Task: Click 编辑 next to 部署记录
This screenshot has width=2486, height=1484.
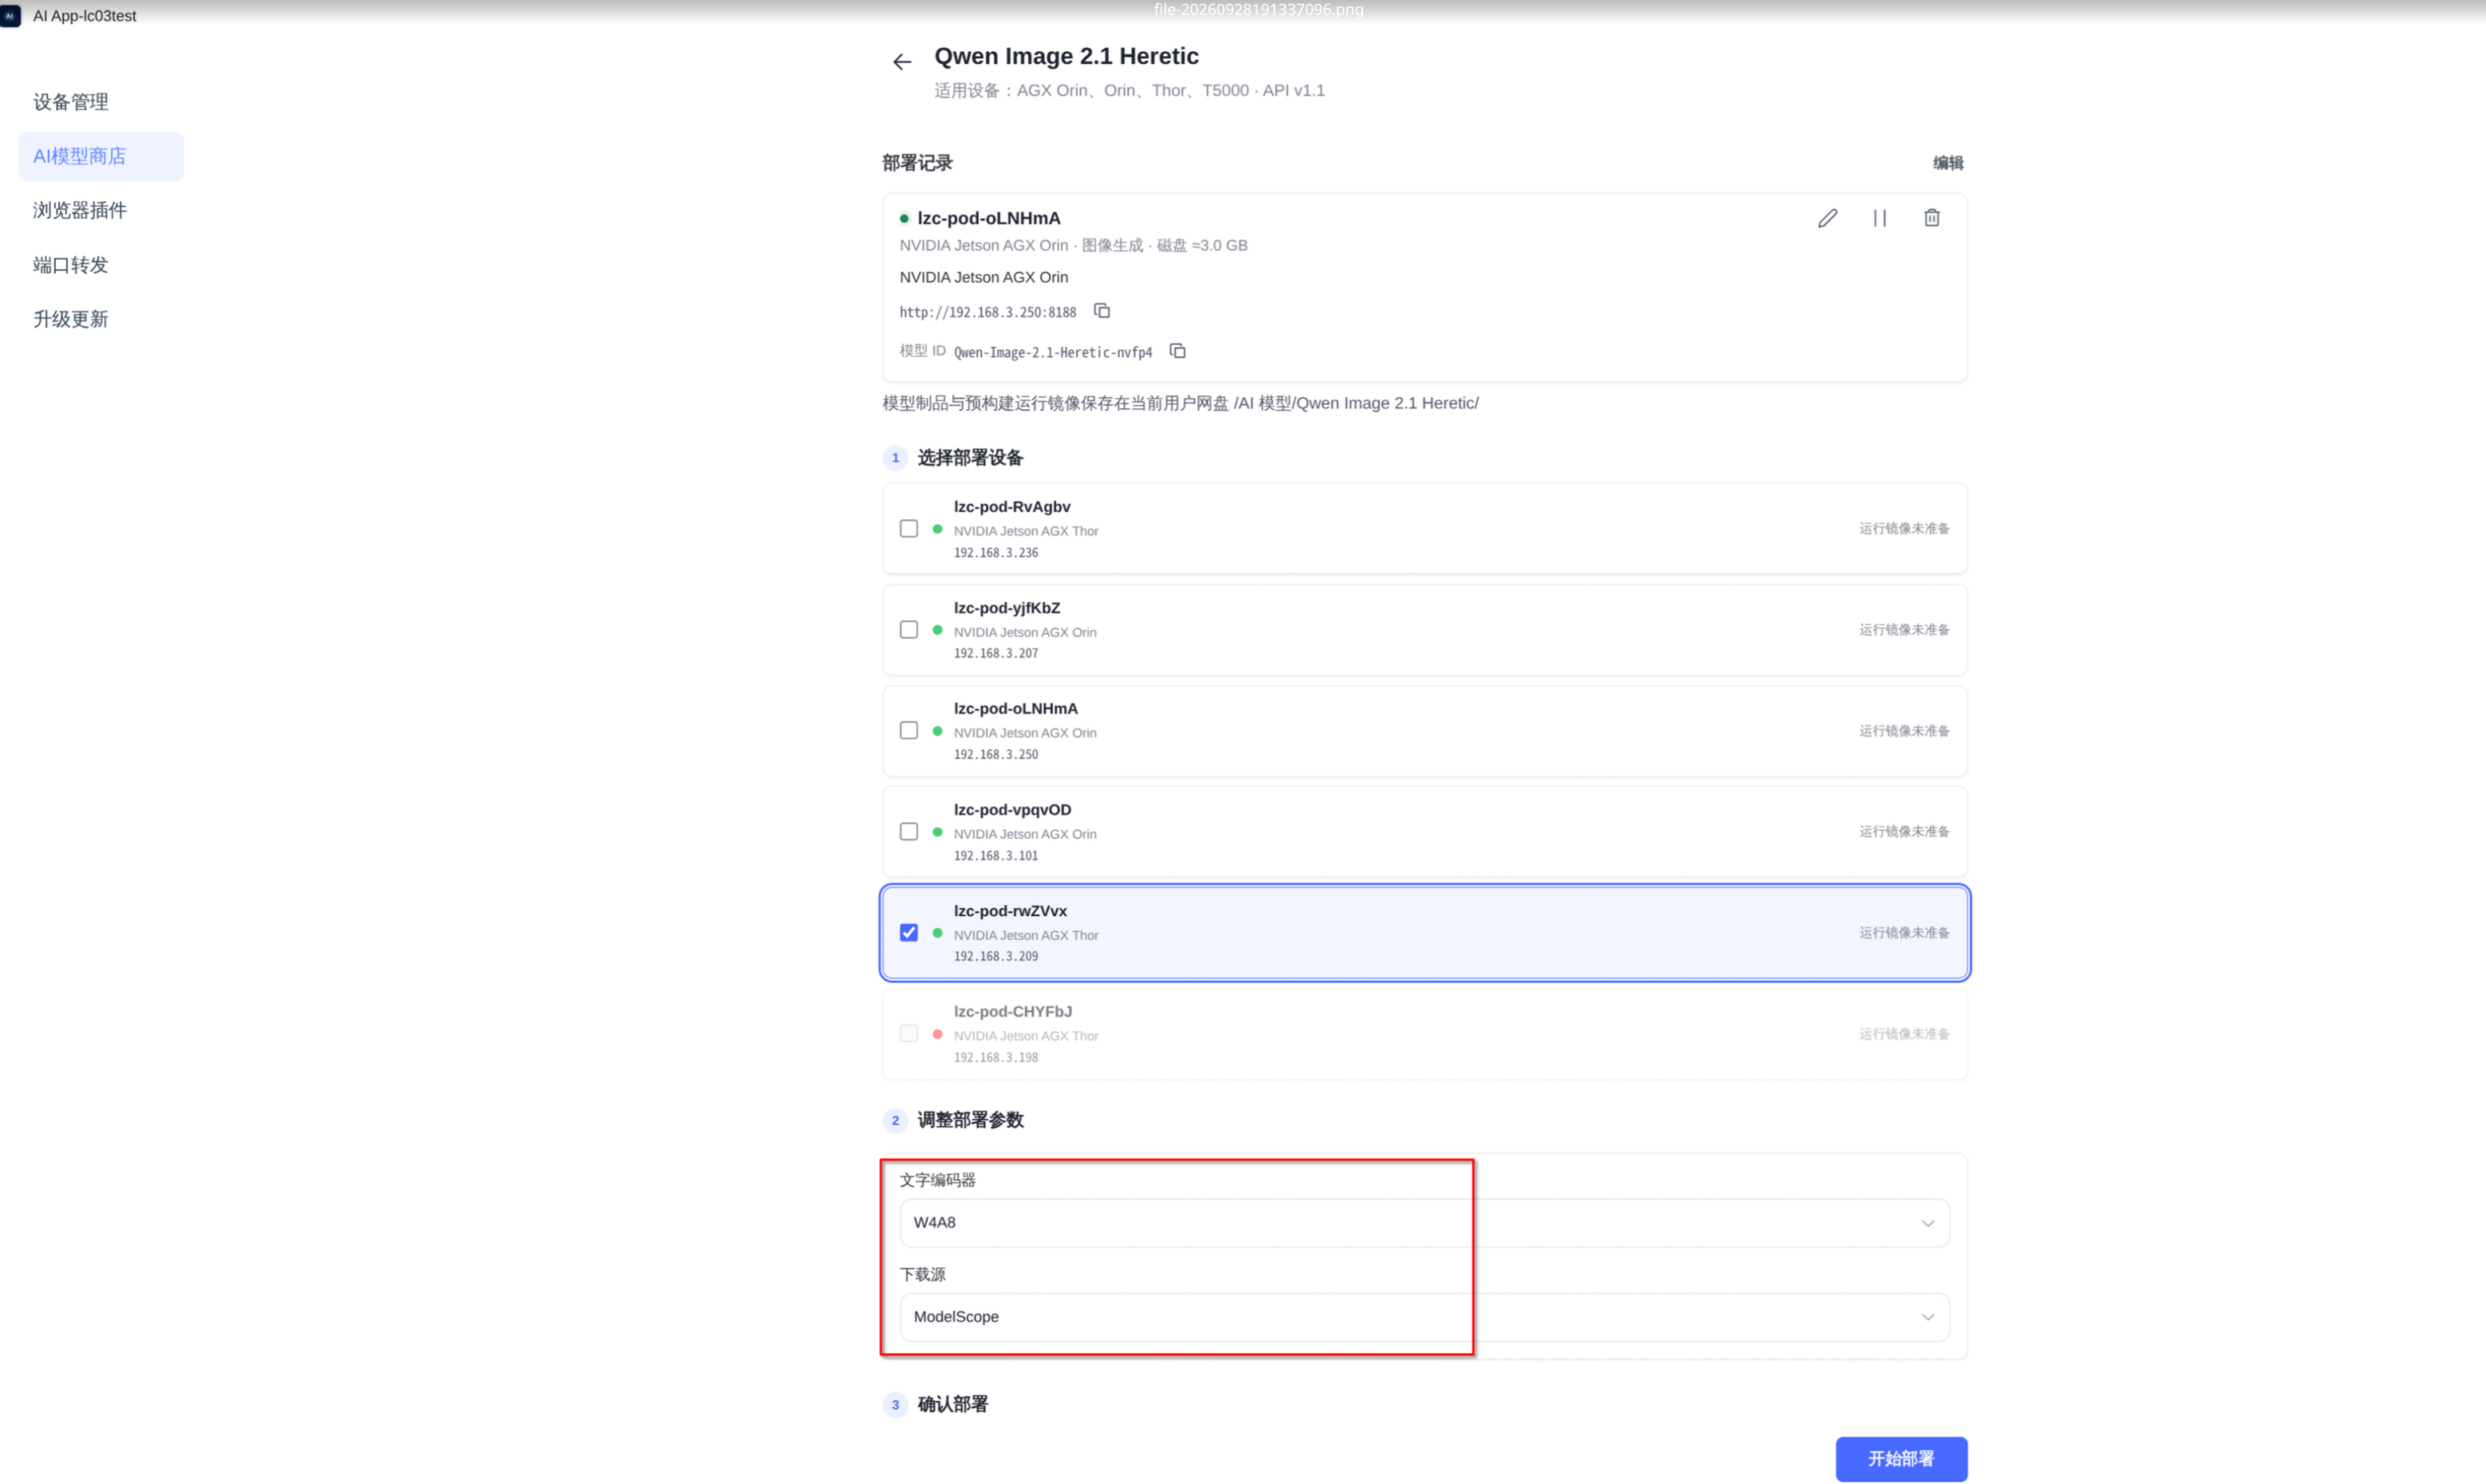Action: click(x=1947, y=163)
